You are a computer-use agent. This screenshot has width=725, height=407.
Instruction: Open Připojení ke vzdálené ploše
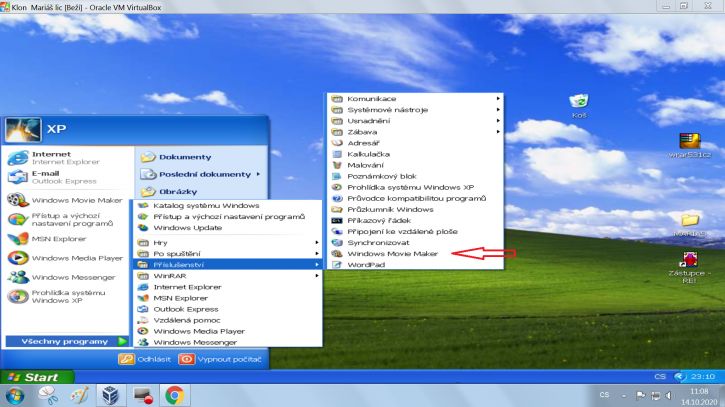[415, 232]
